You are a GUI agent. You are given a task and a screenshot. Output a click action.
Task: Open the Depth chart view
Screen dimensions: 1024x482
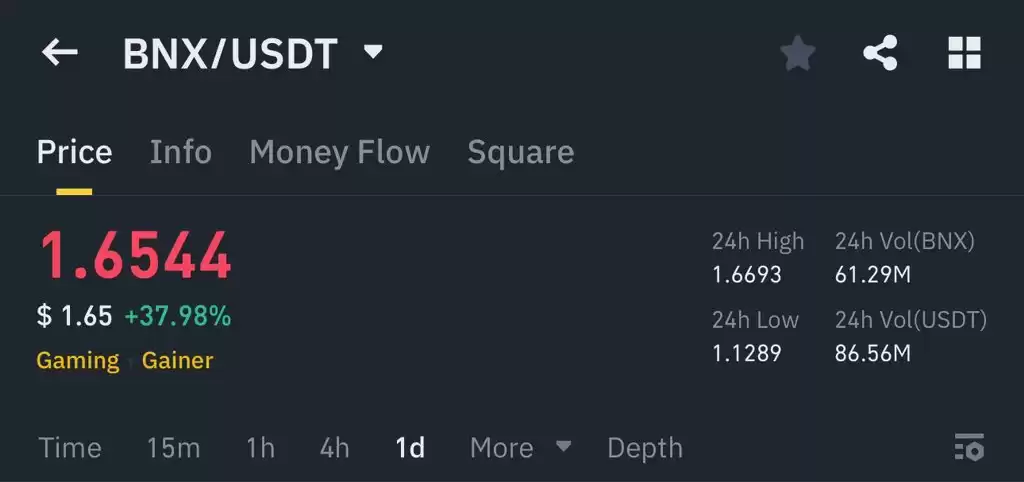pyautogui.click(x=645, y=449)
